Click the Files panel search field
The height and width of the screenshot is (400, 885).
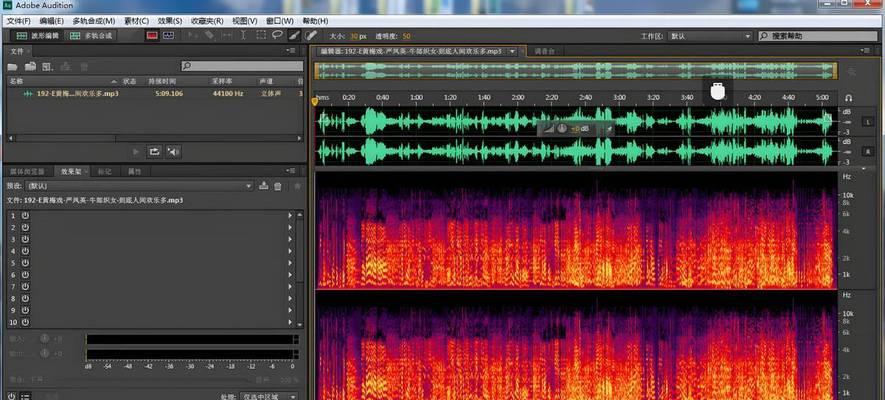242,67
